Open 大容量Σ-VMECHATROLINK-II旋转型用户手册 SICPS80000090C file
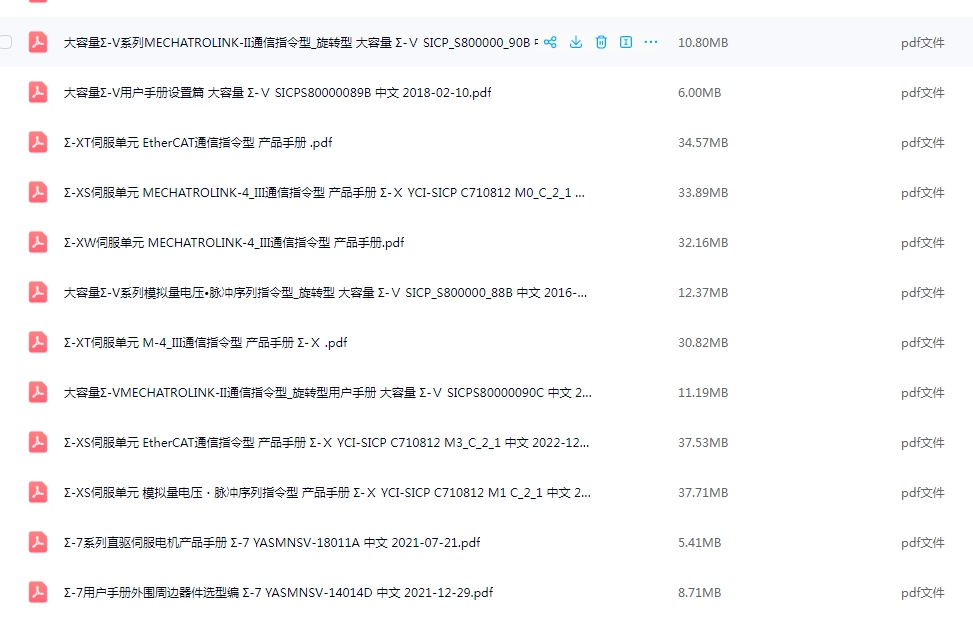973x618 pixels. (x=328, y=392)
